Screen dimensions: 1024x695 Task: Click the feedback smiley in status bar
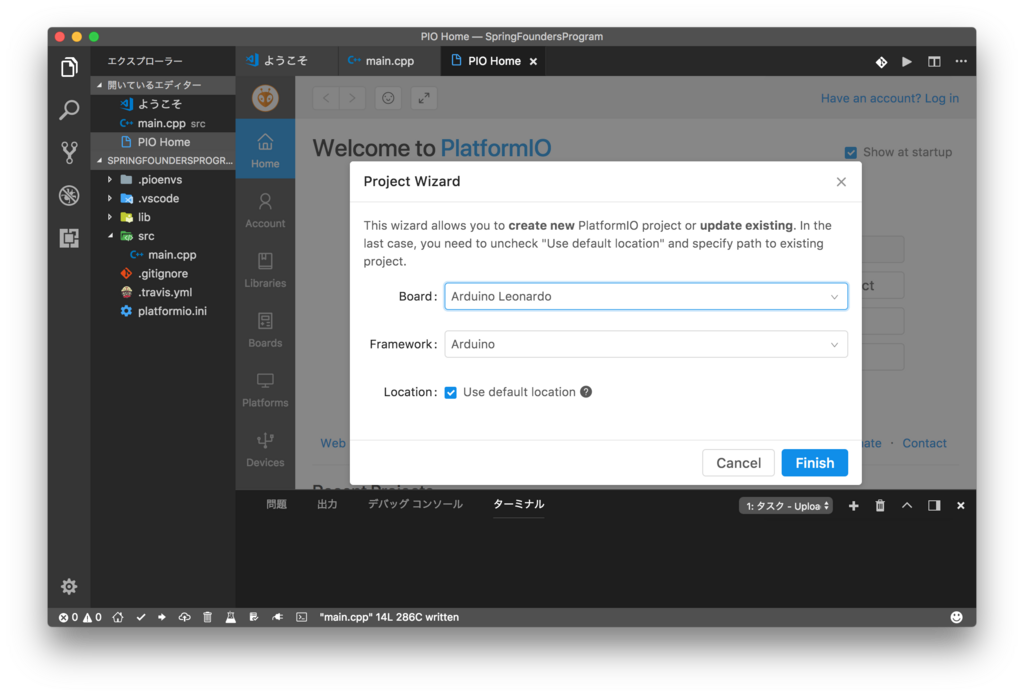[x=956, y=617]
